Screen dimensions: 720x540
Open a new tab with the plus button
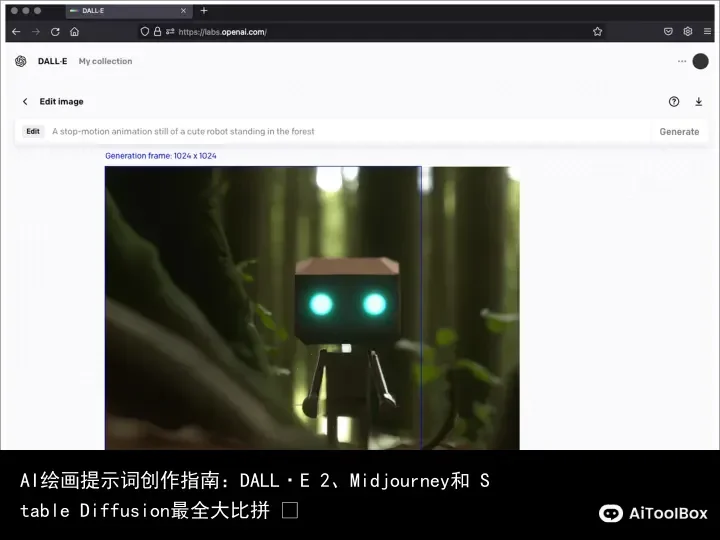pos(204,11)
